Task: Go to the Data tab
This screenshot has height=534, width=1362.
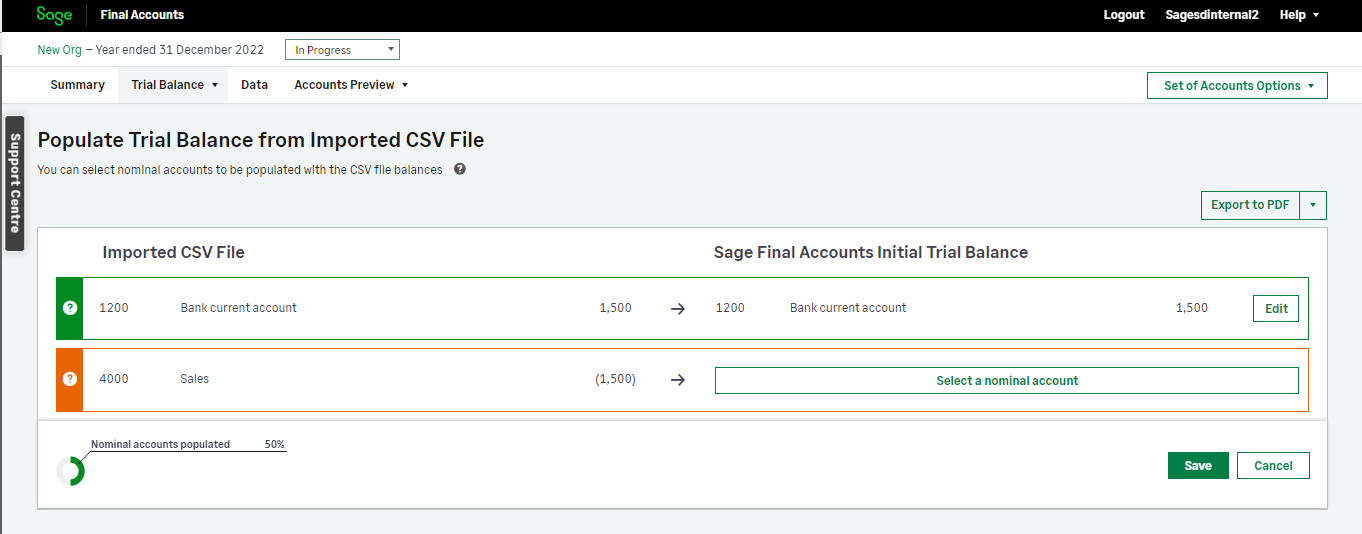Action: tap(254, 85)
